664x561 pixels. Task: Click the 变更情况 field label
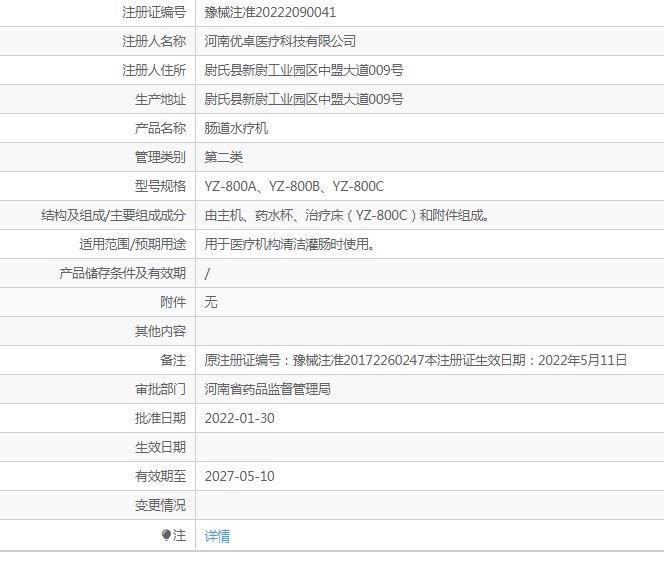tap(160, 505)
